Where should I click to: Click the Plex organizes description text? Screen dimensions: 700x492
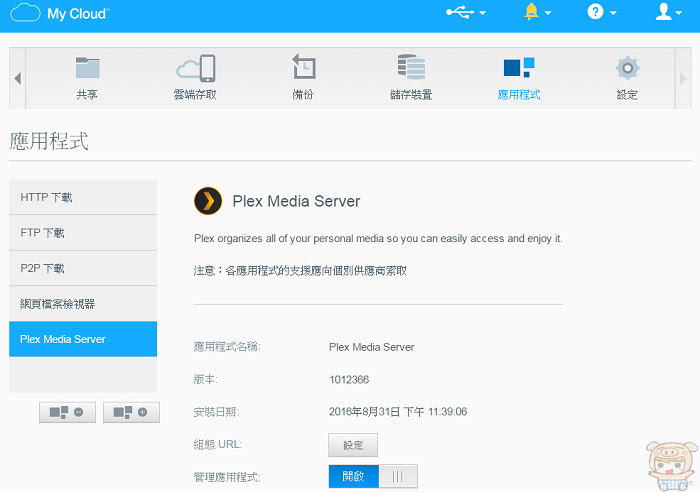[378, 238]
